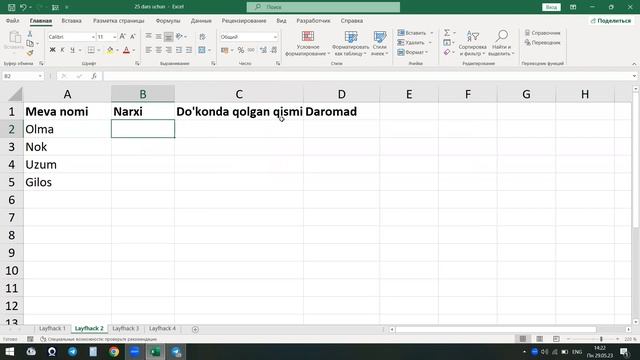Click Справочник button
The height and width of the screenshot is (360, 640).
coord(542,33)
